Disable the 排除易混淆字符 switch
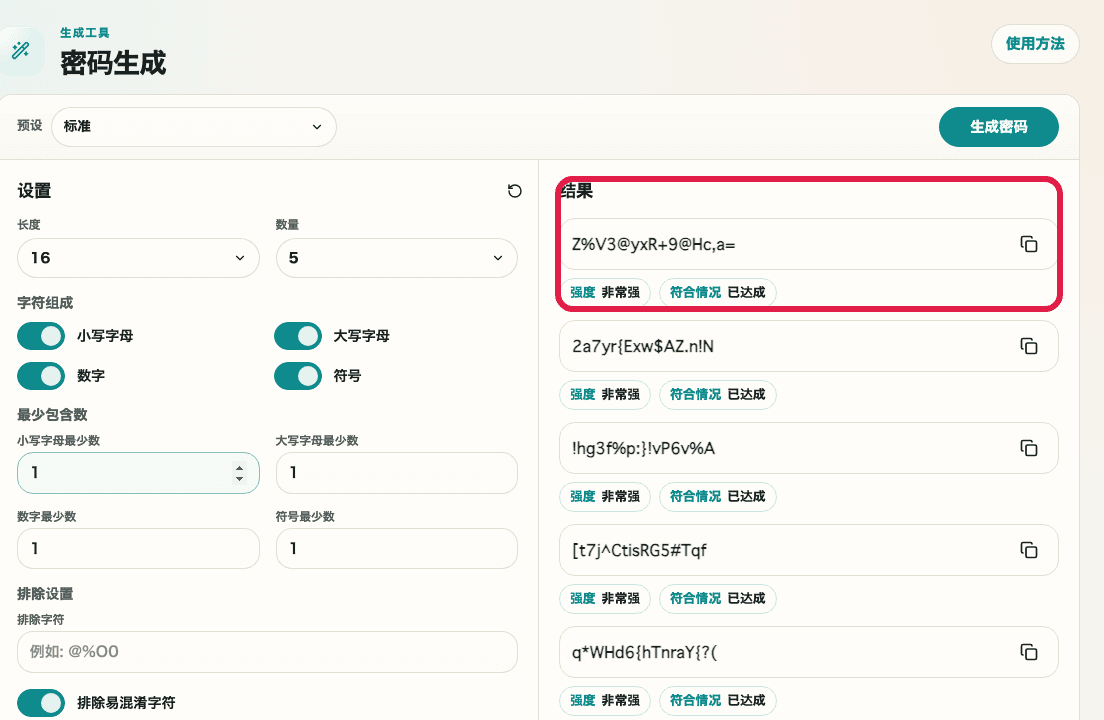 click(x=41, y=703)
